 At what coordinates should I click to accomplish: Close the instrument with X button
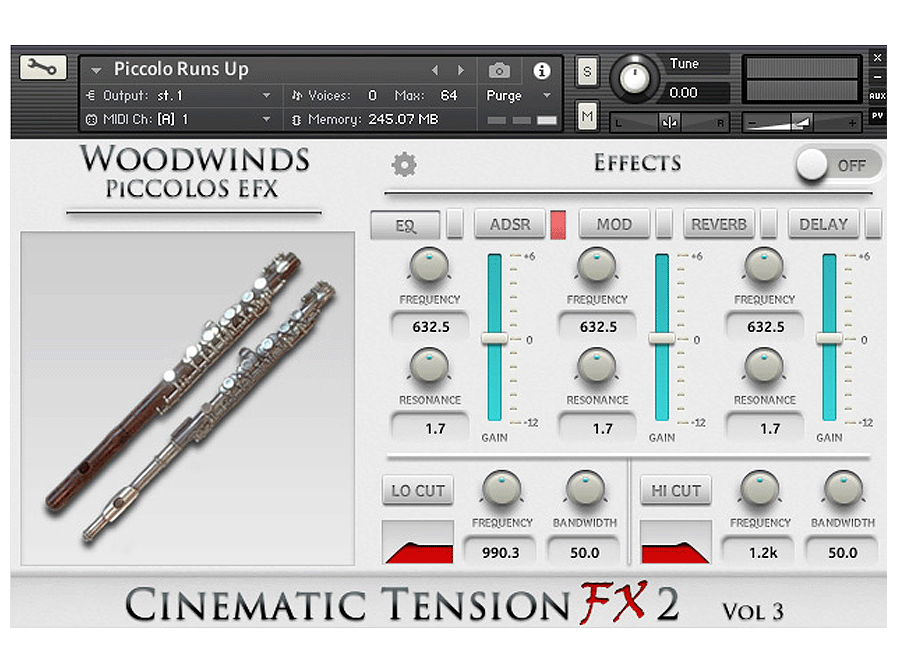[x=877, y=57]
